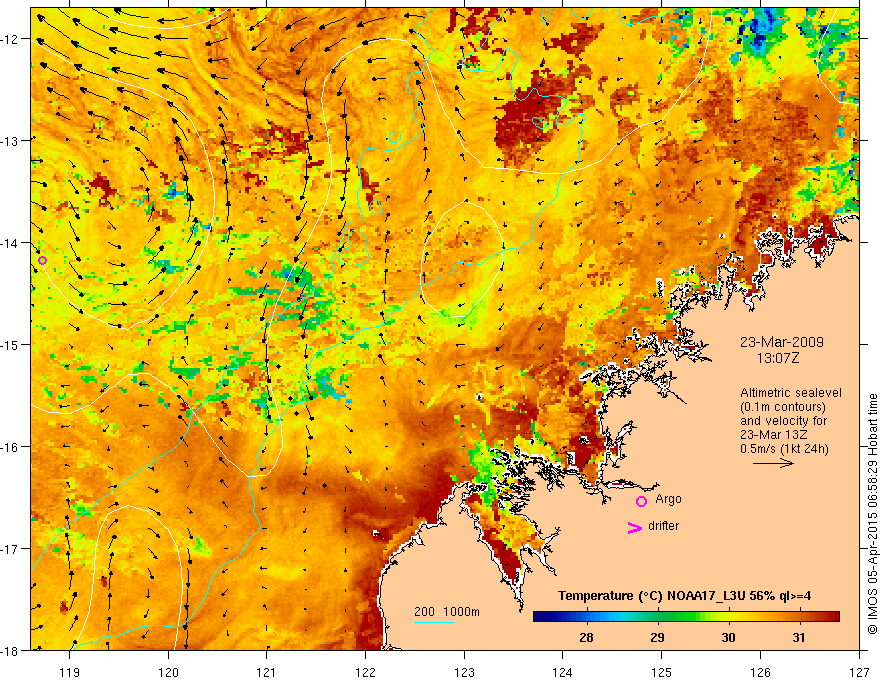880x680 pixels.
Task: Click longitude axis label 121
Action: 267,672
